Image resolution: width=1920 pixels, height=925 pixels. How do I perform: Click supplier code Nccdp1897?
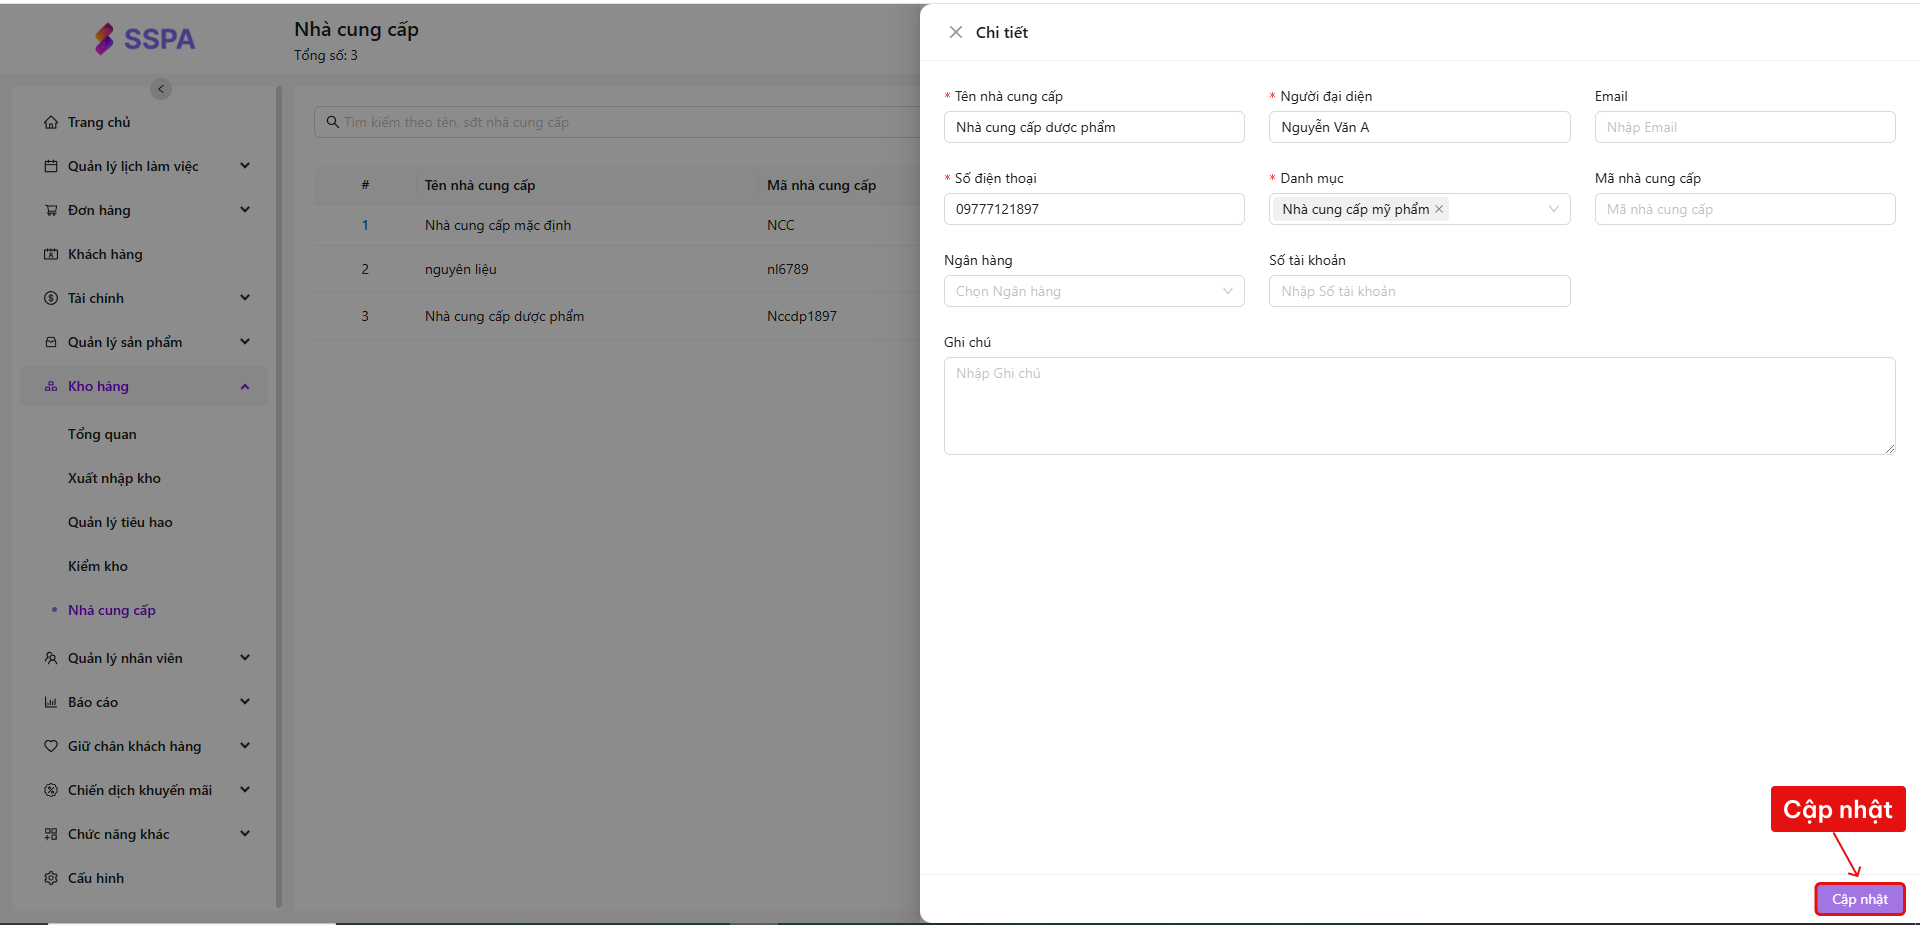coord(802,316)
